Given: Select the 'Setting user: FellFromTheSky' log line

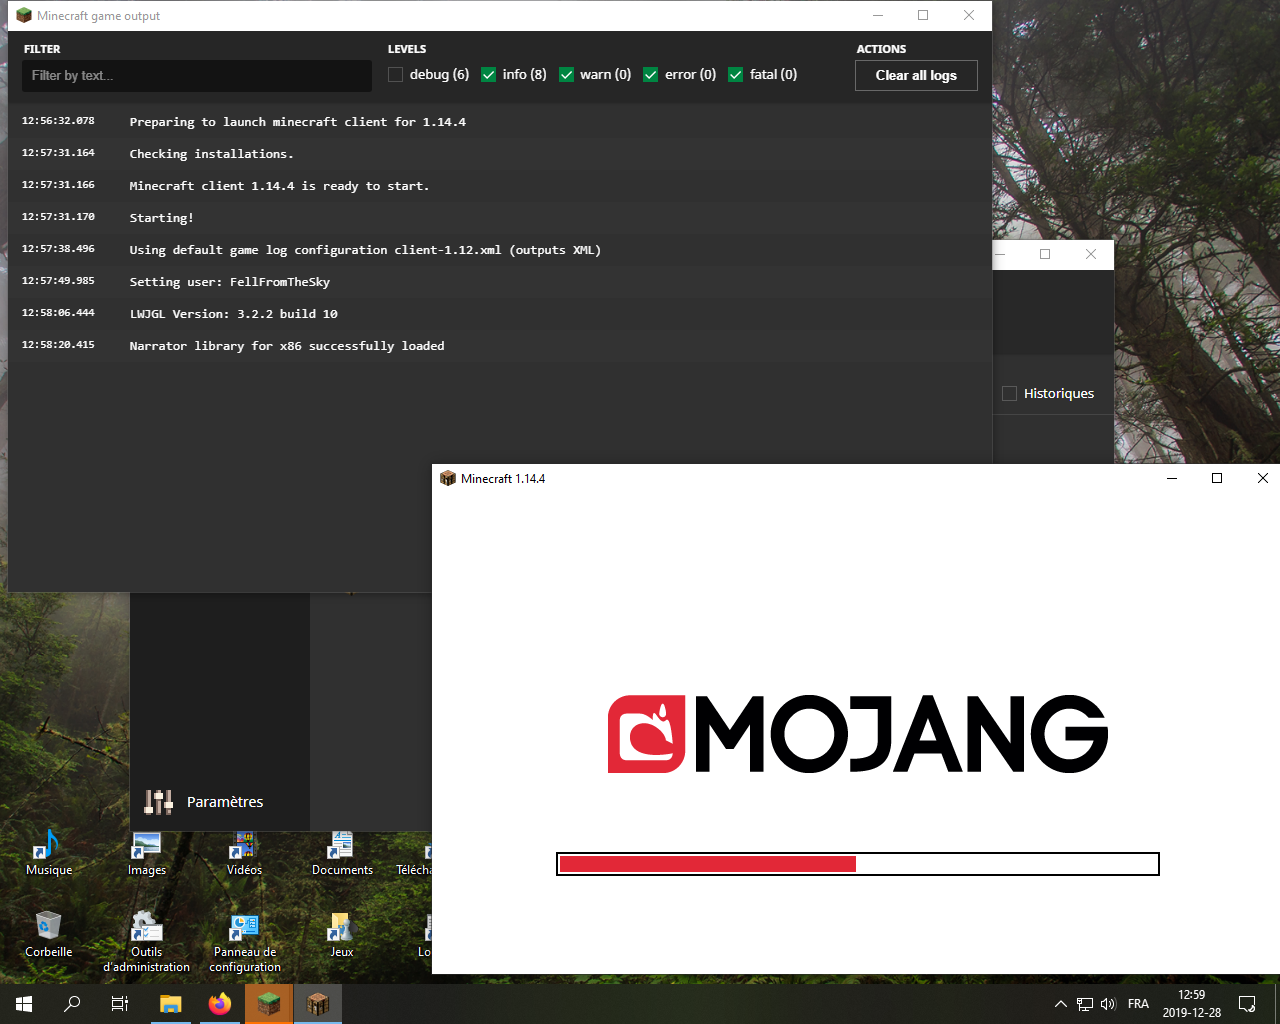Looking at the screenshot, I should [x=500, y=282].
